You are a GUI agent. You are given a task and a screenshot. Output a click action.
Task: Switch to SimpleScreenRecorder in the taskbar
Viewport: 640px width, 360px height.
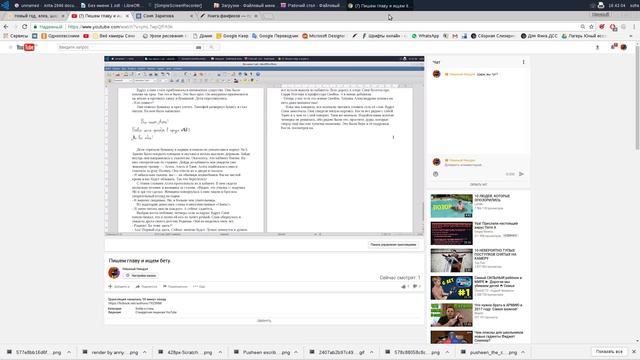click(178, 5)
